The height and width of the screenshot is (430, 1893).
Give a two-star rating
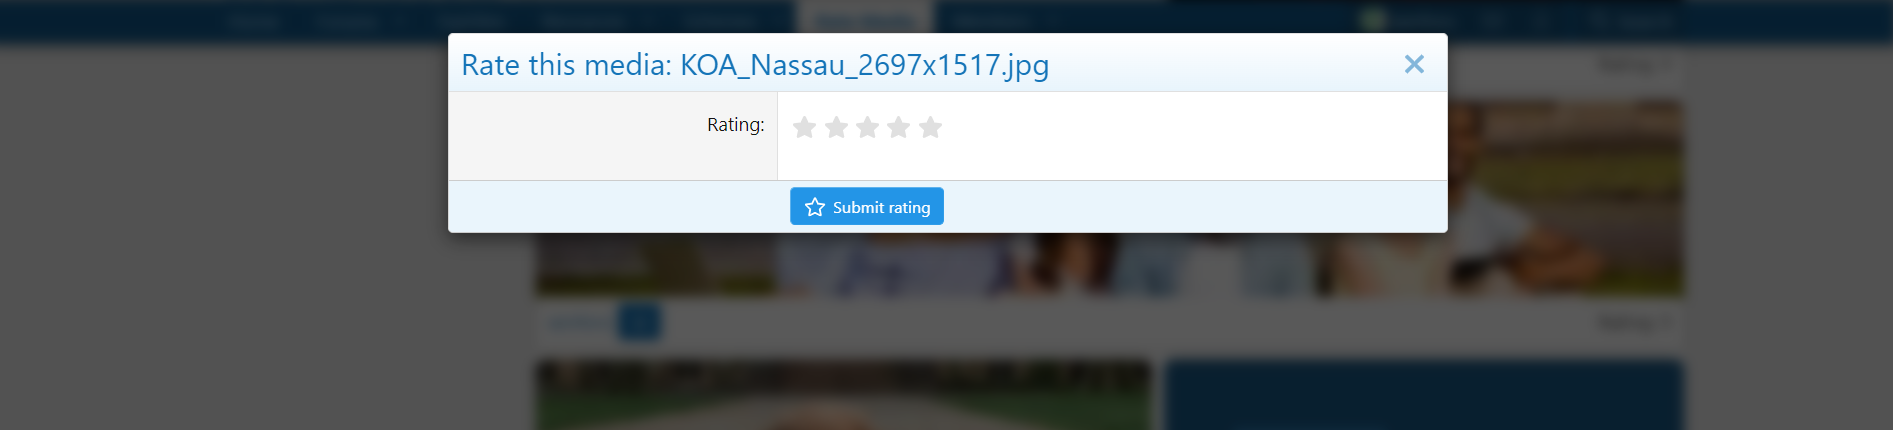[837, 127]
